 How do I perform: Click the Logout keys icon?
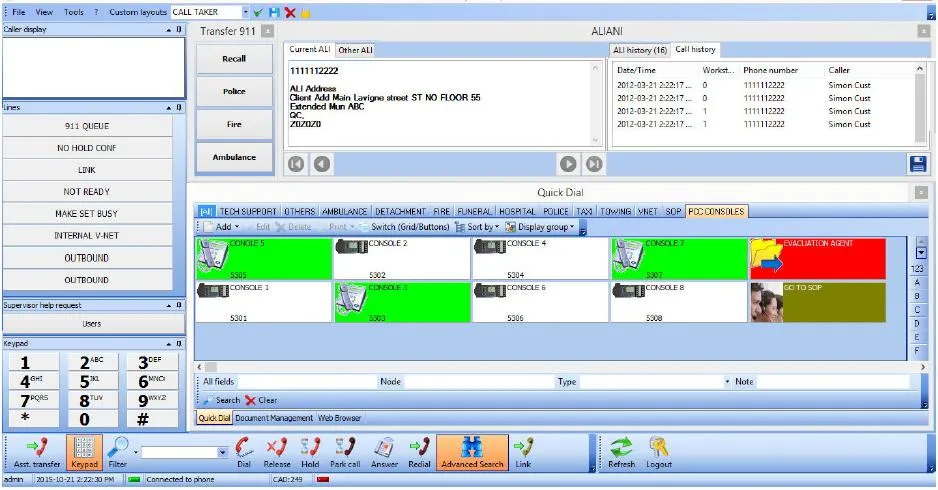click(659, 452)
